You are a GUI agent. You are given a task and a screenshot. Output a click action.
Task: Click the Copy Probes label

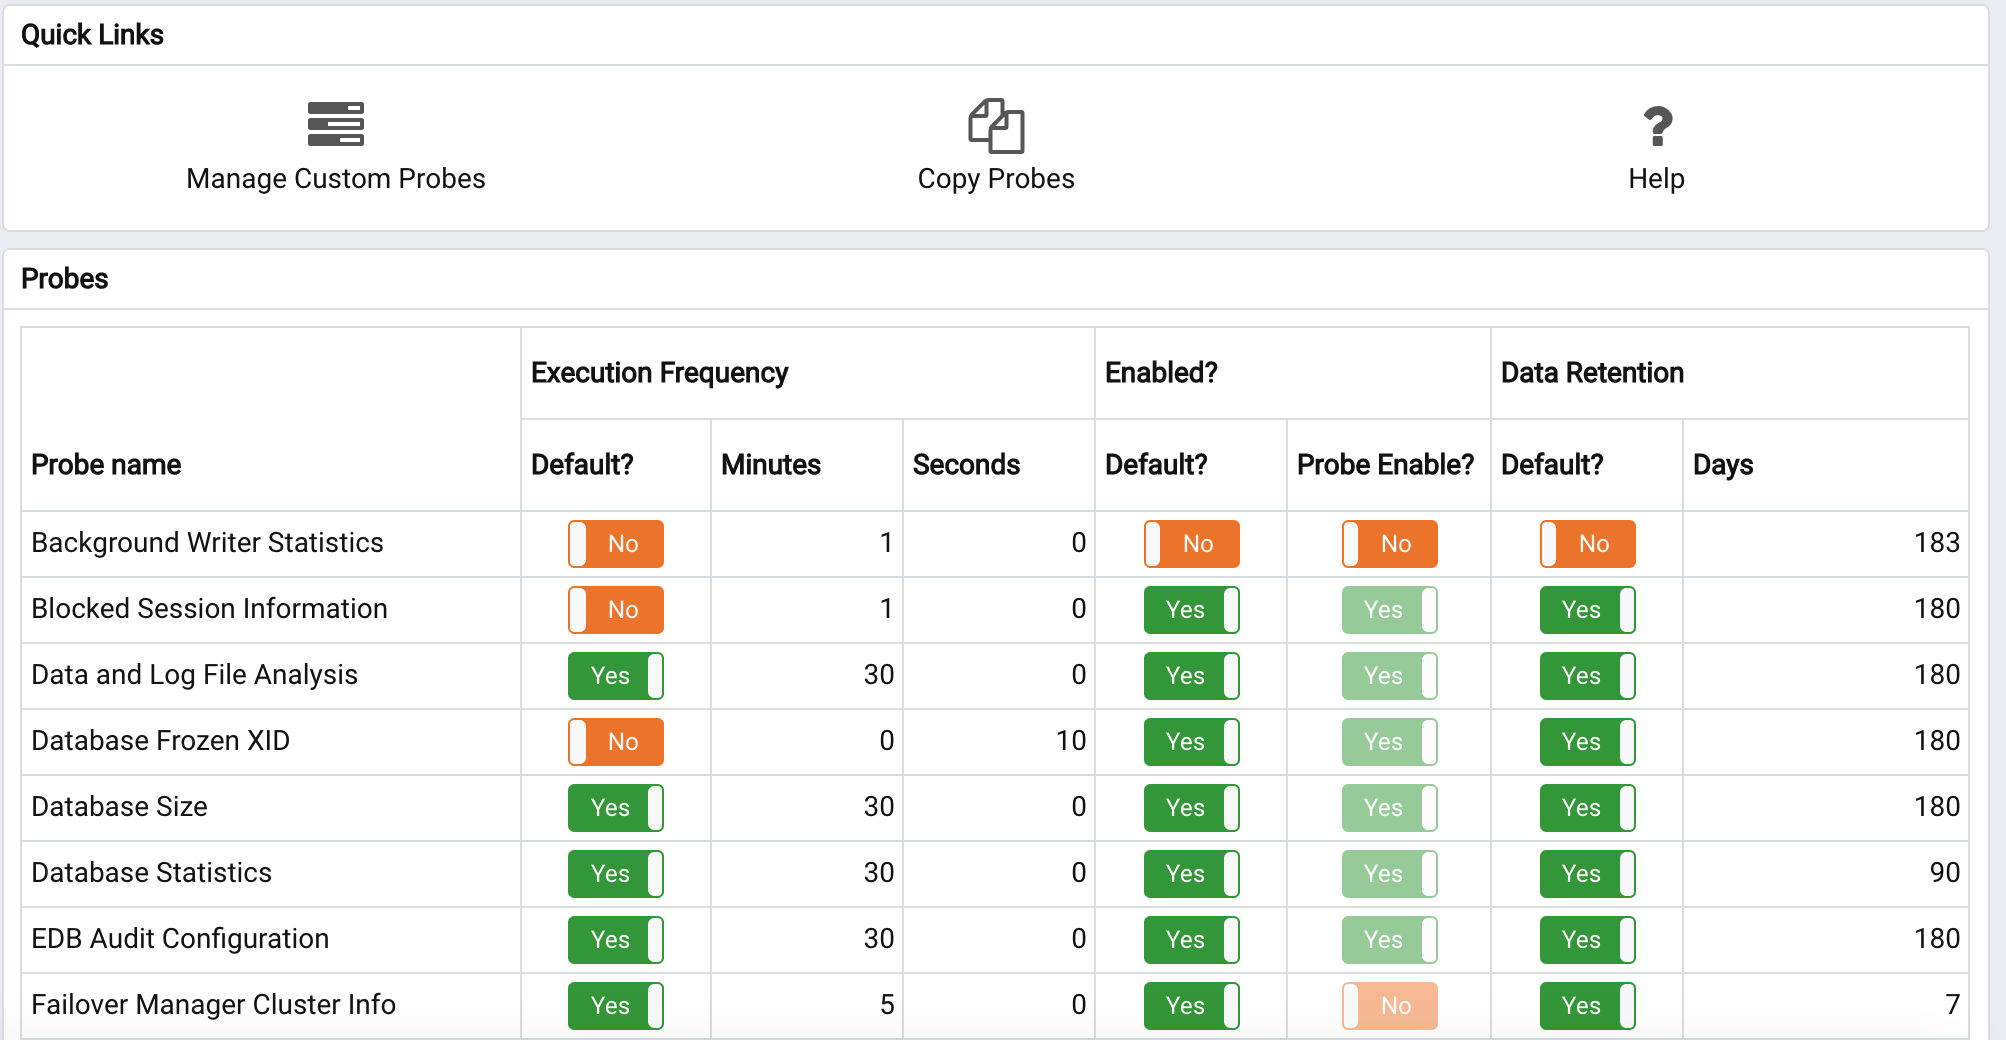[x=996, y=179]
